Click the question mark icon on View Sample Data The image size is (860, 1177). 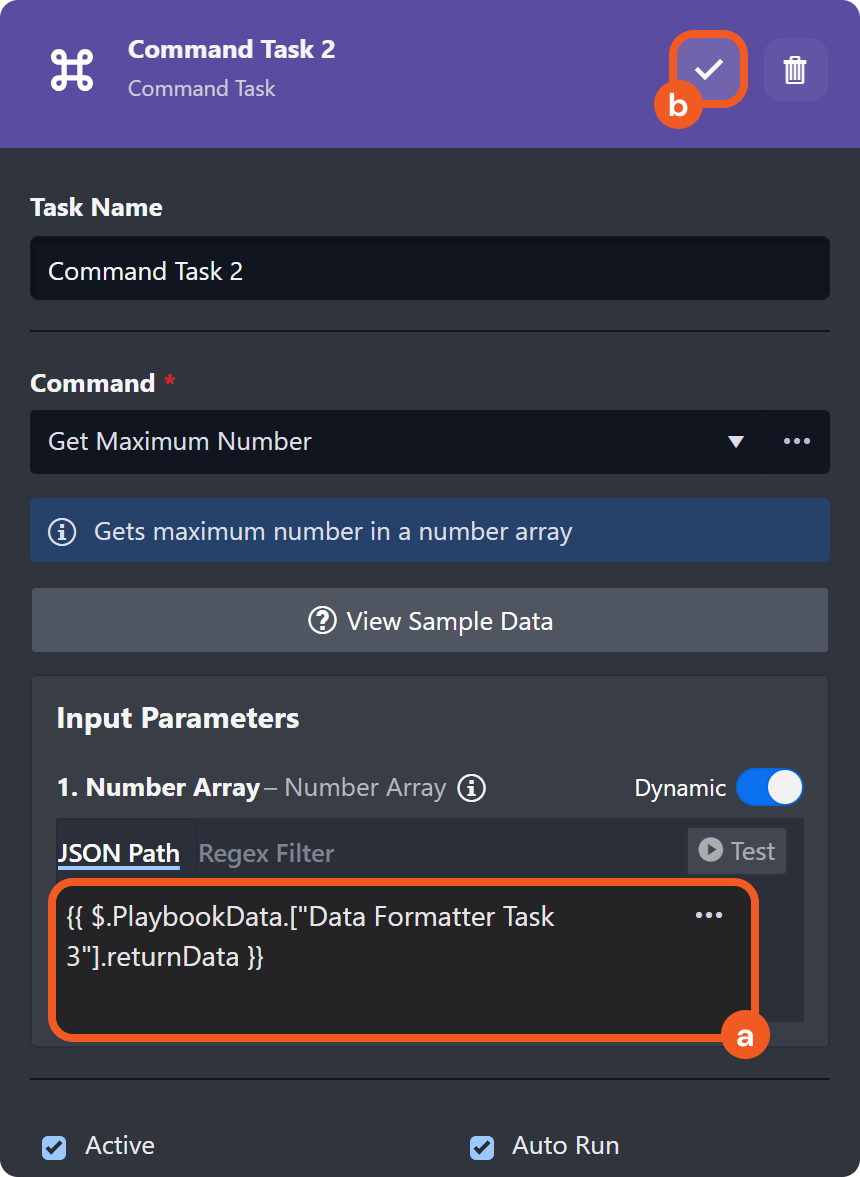point(322,621)
